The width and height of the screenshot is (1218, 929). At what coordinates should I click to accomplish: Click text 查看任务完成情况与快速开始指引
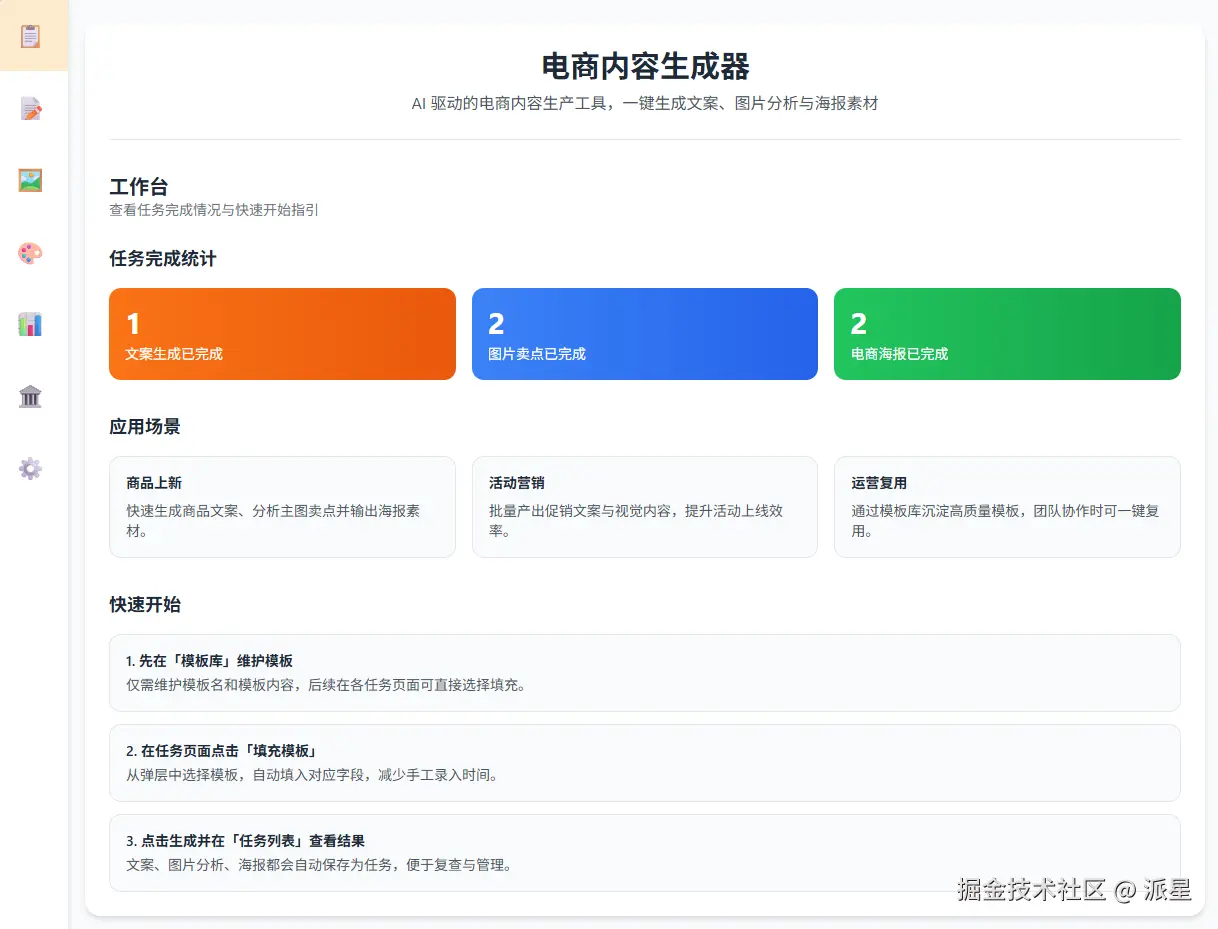[214, 211]
